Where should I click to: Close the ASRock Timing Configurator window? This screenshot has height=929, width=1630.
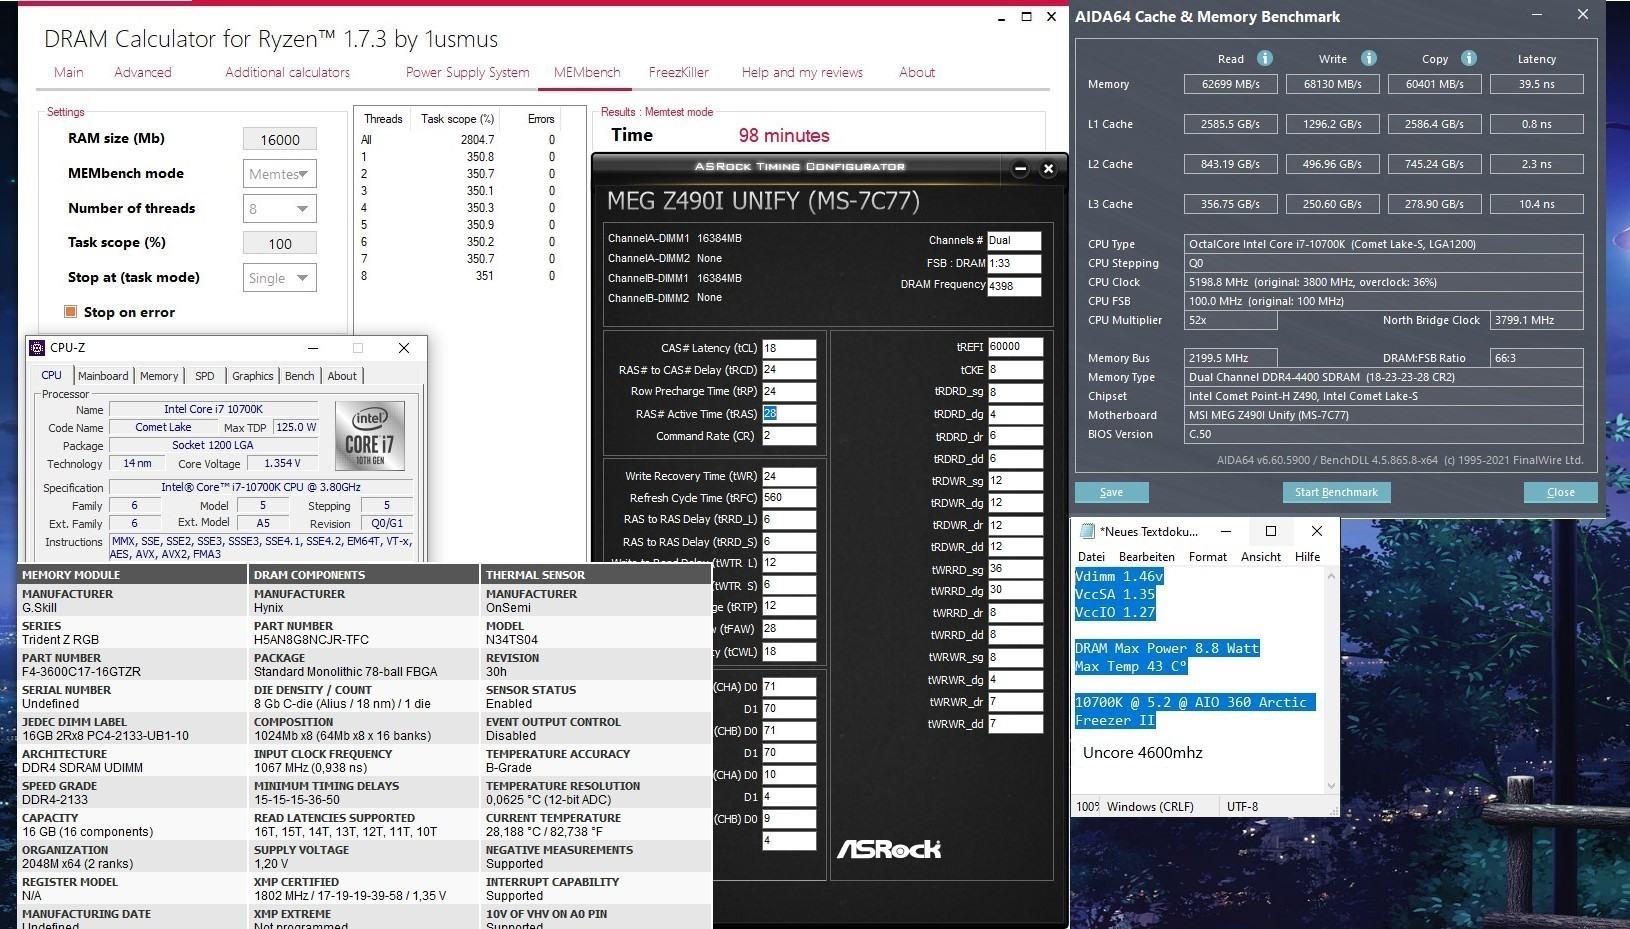(x=1048, y=169)
